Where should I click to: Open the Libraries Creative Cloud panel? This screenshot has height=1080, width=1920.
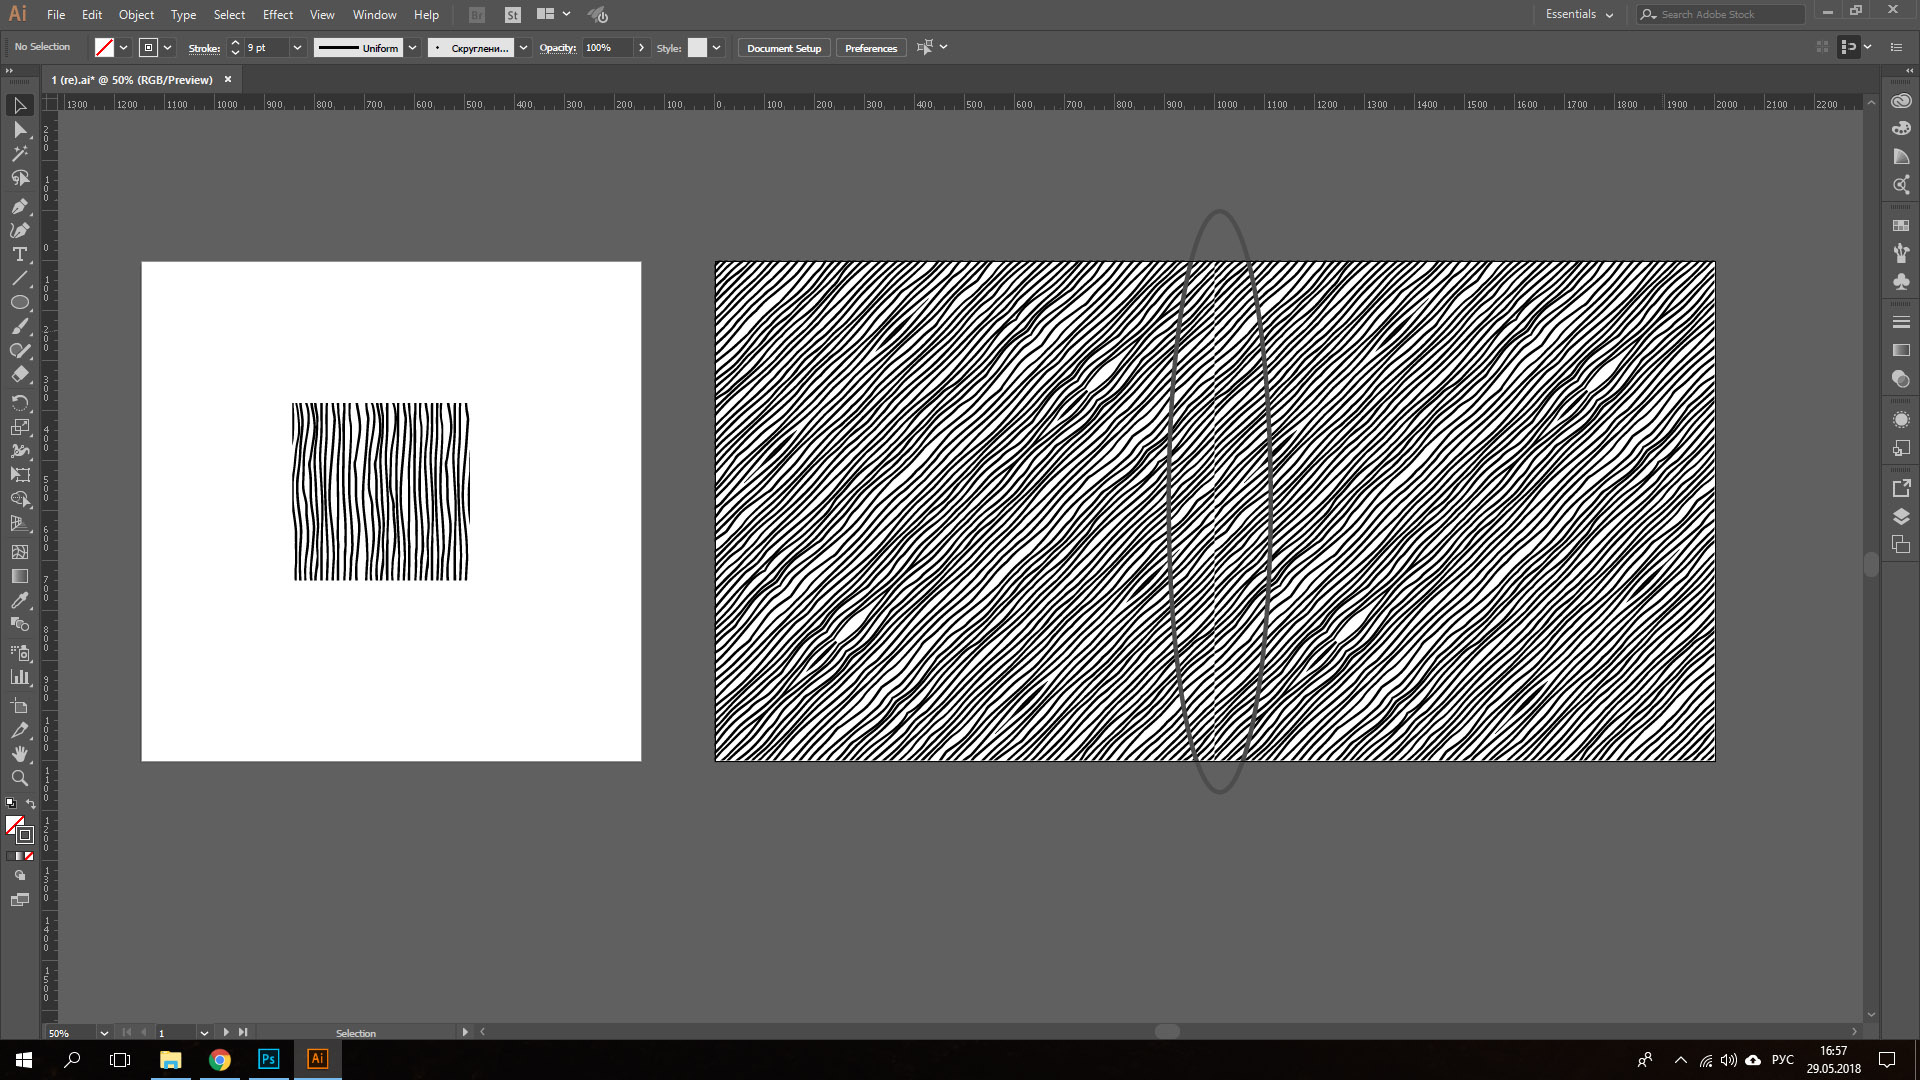click(1901, 101)
